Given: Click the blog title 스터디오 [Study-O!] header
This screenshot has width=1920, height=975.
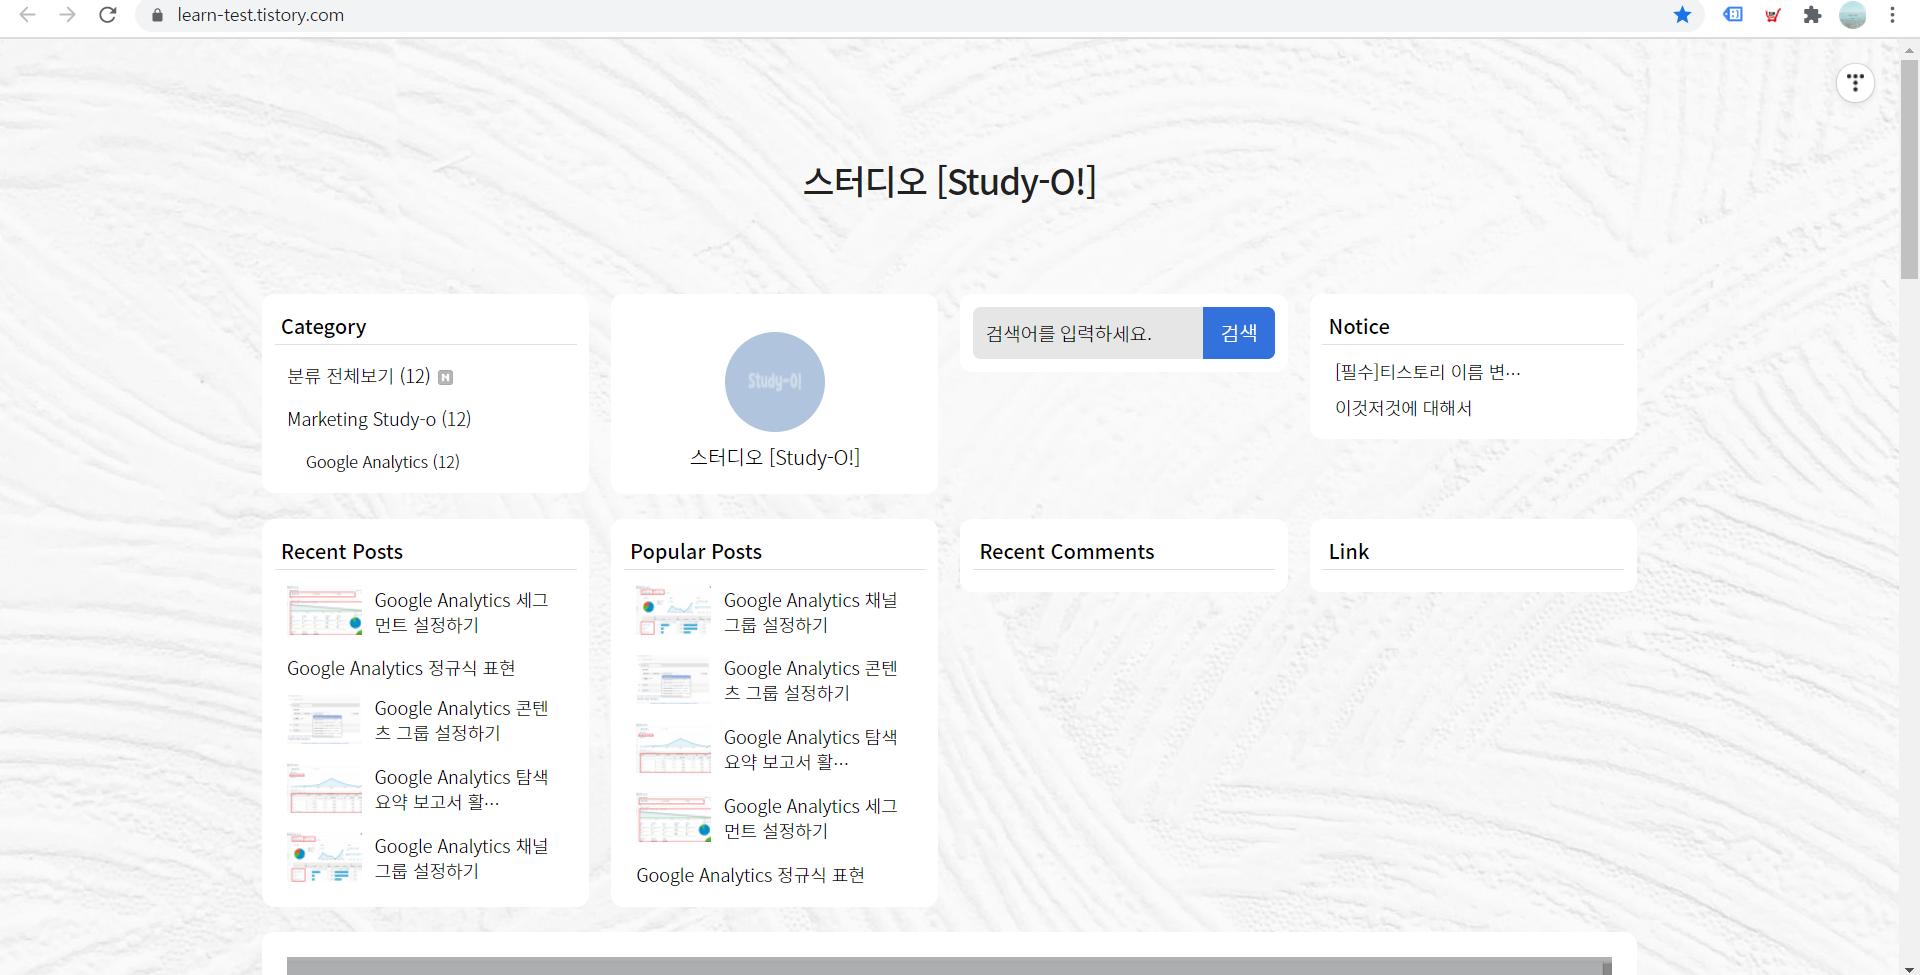Looking at the screenshot, I should [x=949, y=182].
